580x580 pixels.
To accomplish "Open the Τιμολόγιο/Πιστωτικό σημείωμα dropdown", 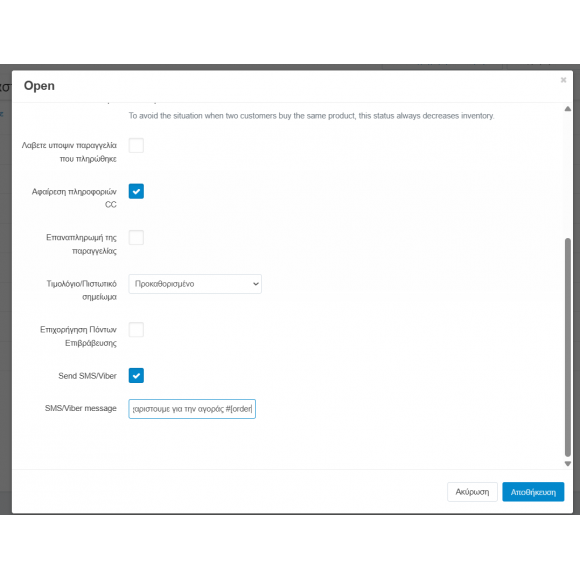I will pyautogui.click(x=195, y=284).
